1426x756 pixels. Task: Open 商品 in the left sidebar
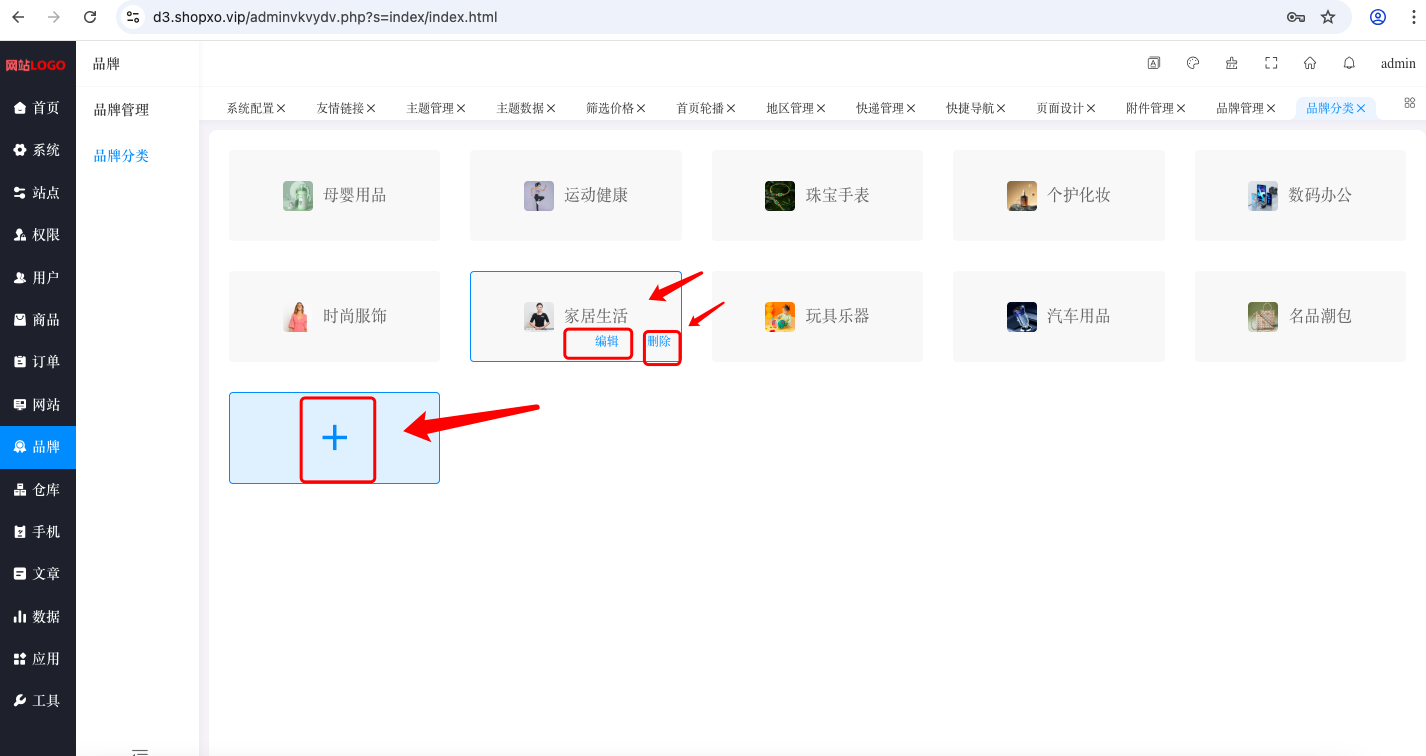pyautogui.click(x=38, y=320)
